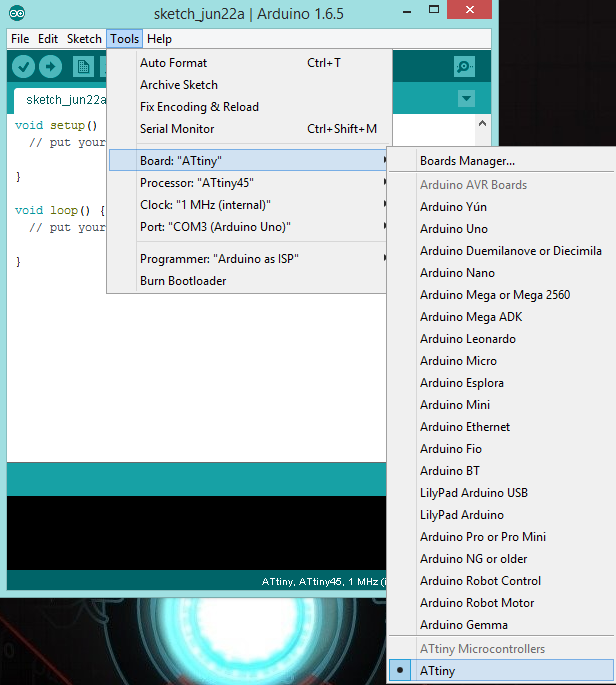Click the editor scrollbar up arrow
This screenshot has height=685, width=616.
(x=482, y=123)
